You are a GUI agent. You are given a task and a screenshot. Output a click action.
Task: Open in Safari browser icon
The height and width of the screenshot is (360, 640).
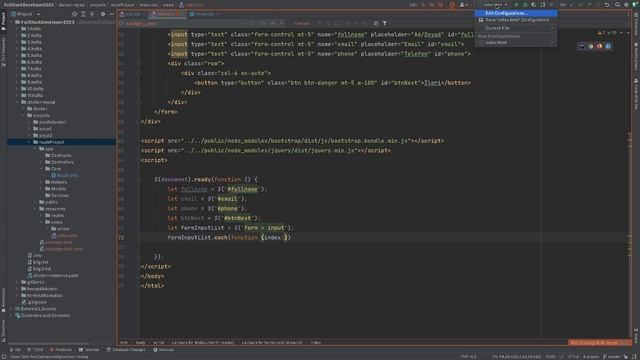click(x=608, y=46)
